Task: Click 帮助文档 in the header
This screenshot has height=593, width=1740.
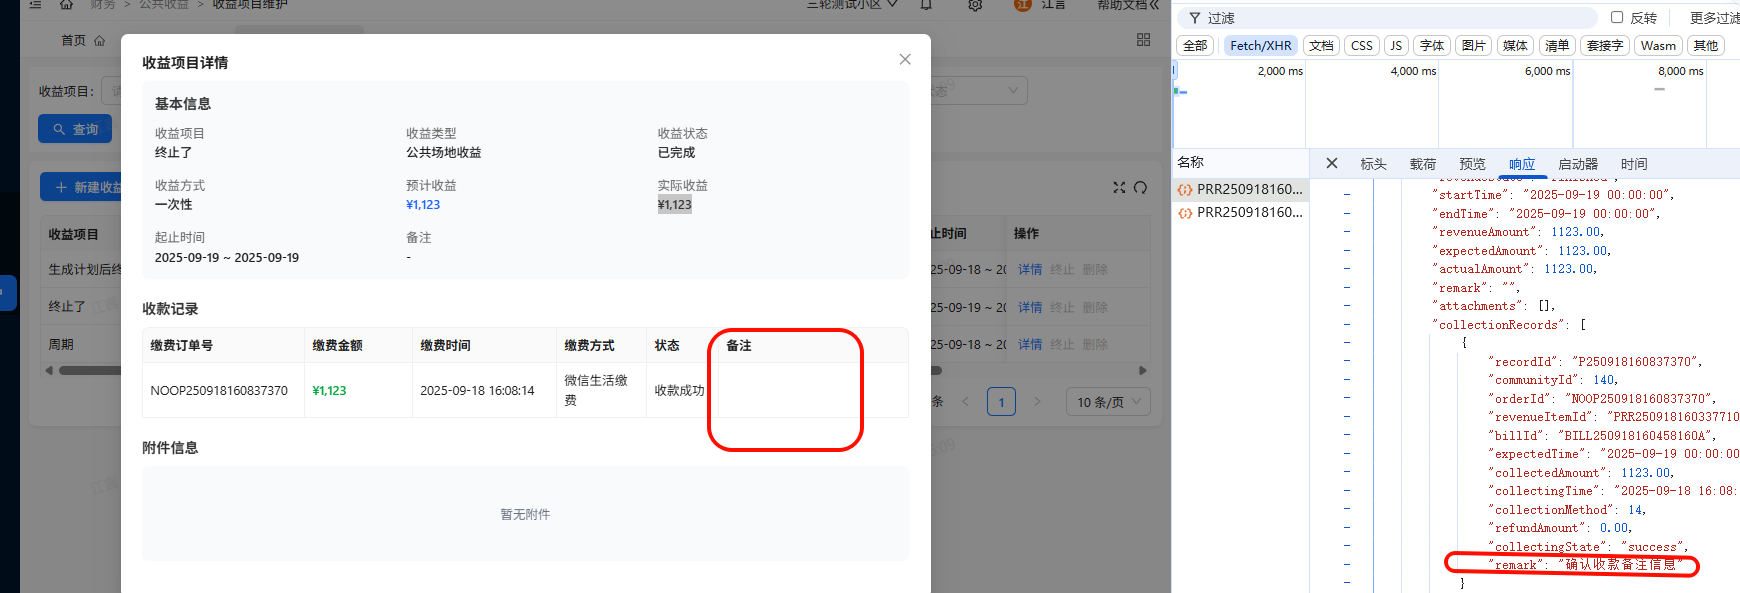Action: (x=1128, y=5)
